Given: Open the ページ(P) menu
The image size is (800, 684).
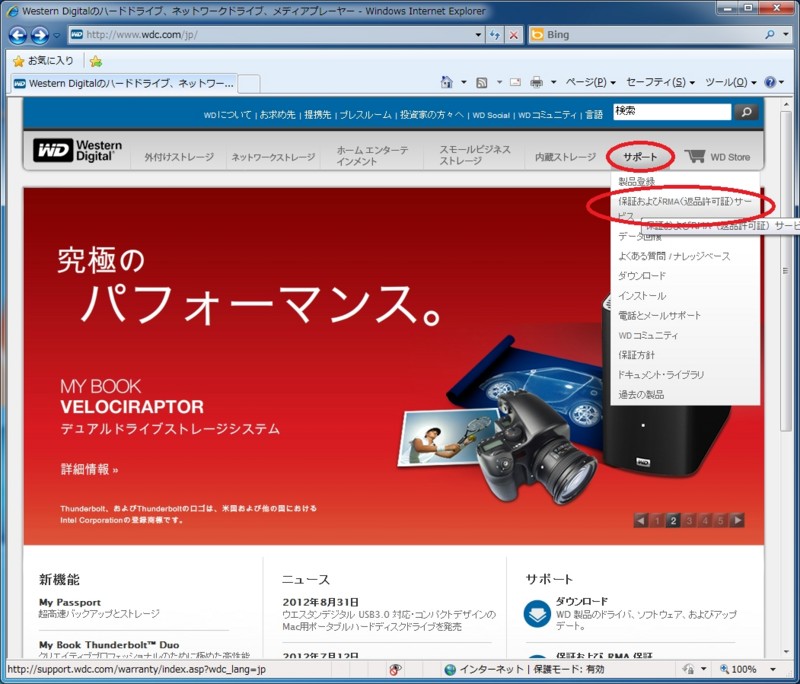Looking at the screenshot, I should (x=590, y=82).
